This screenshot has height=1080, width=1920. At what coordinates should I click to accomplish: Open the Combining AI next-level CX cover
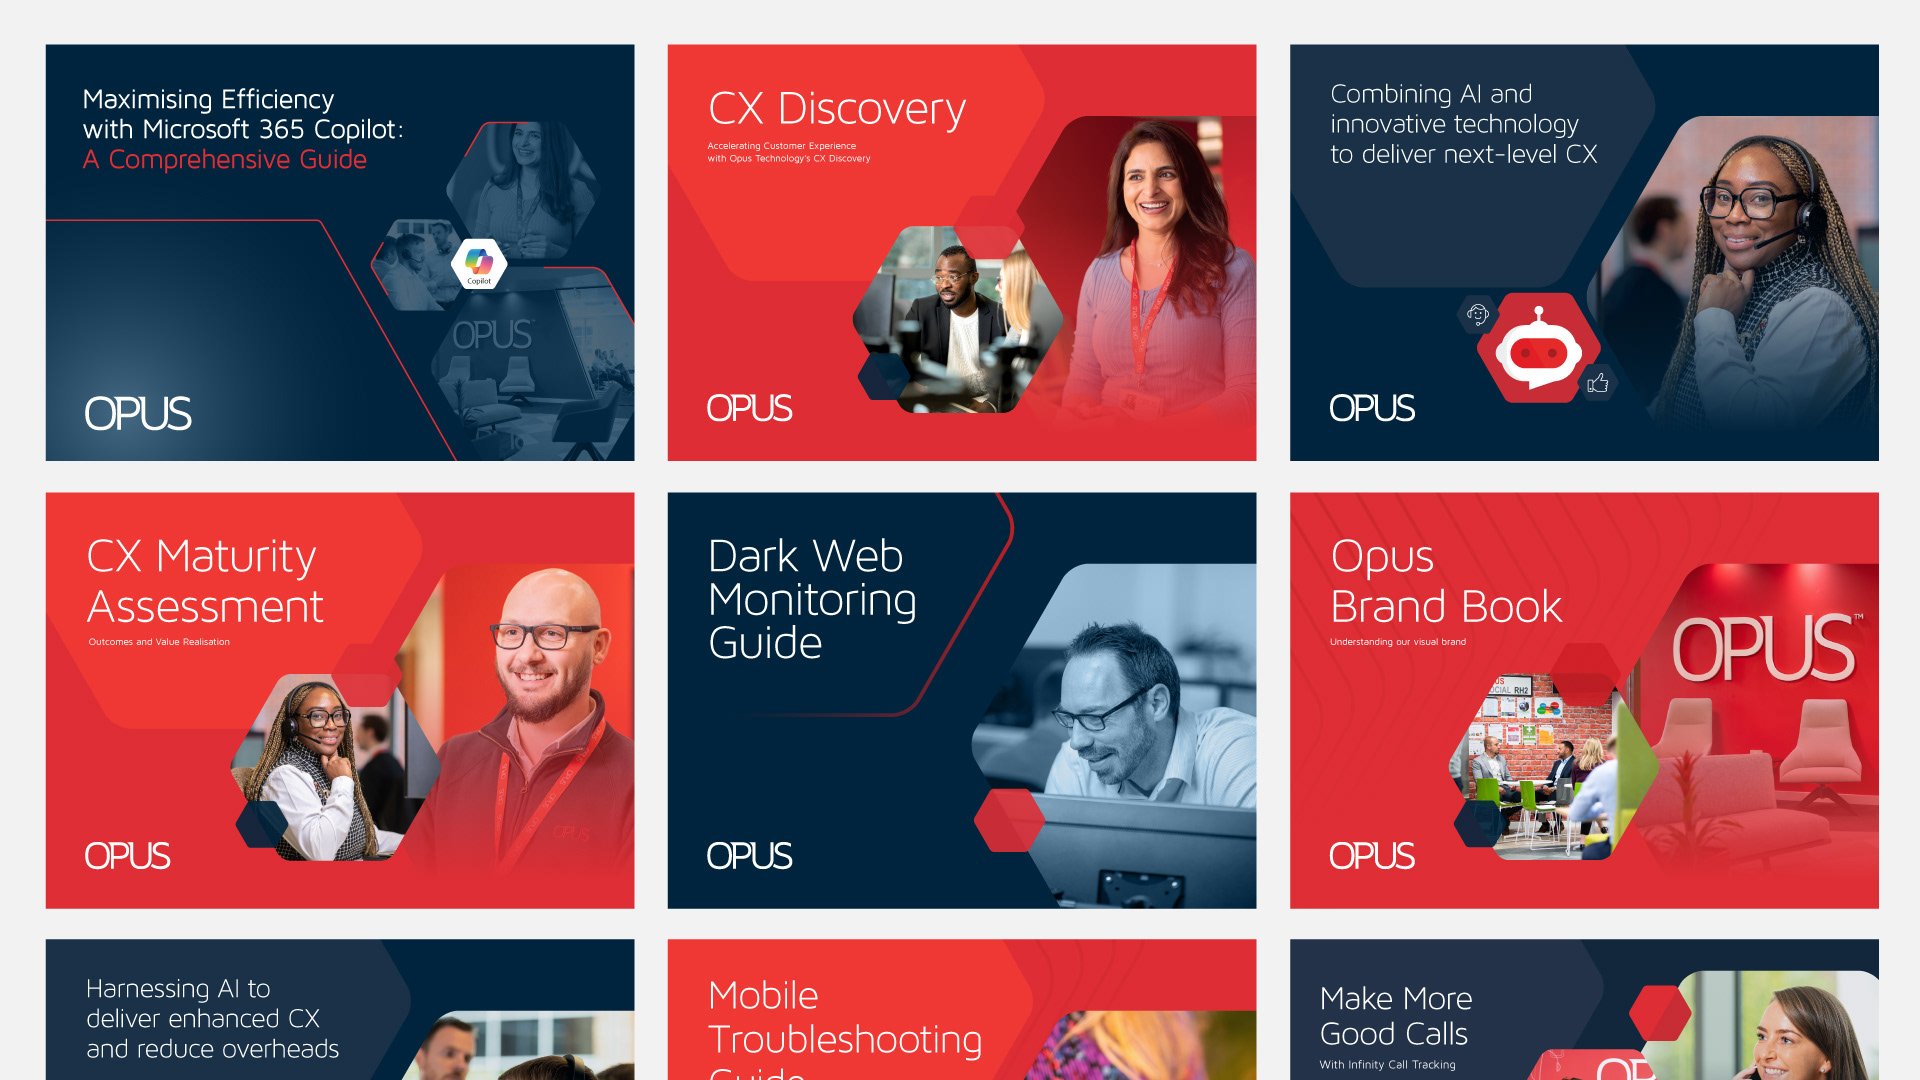pos(1584,252)
